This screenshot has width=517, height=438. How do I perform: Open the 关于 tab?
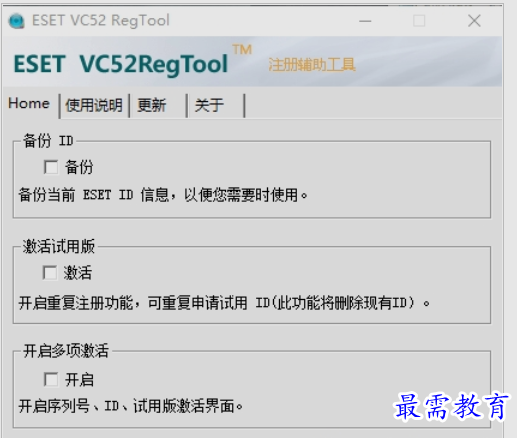209,105
